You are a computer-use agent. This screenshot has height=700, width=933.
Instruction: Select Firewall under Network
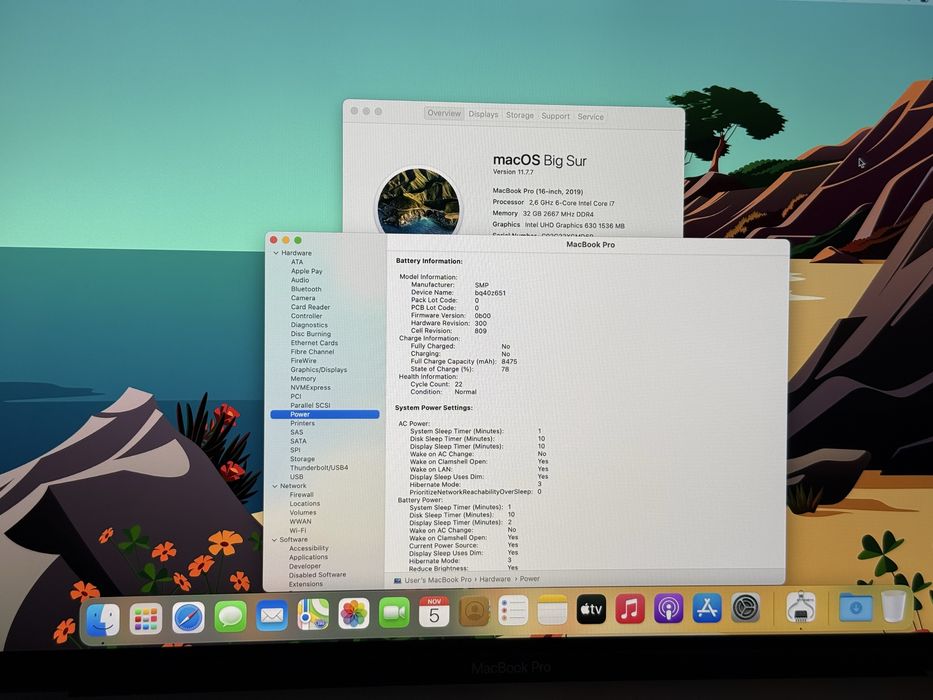pos(301,494)
